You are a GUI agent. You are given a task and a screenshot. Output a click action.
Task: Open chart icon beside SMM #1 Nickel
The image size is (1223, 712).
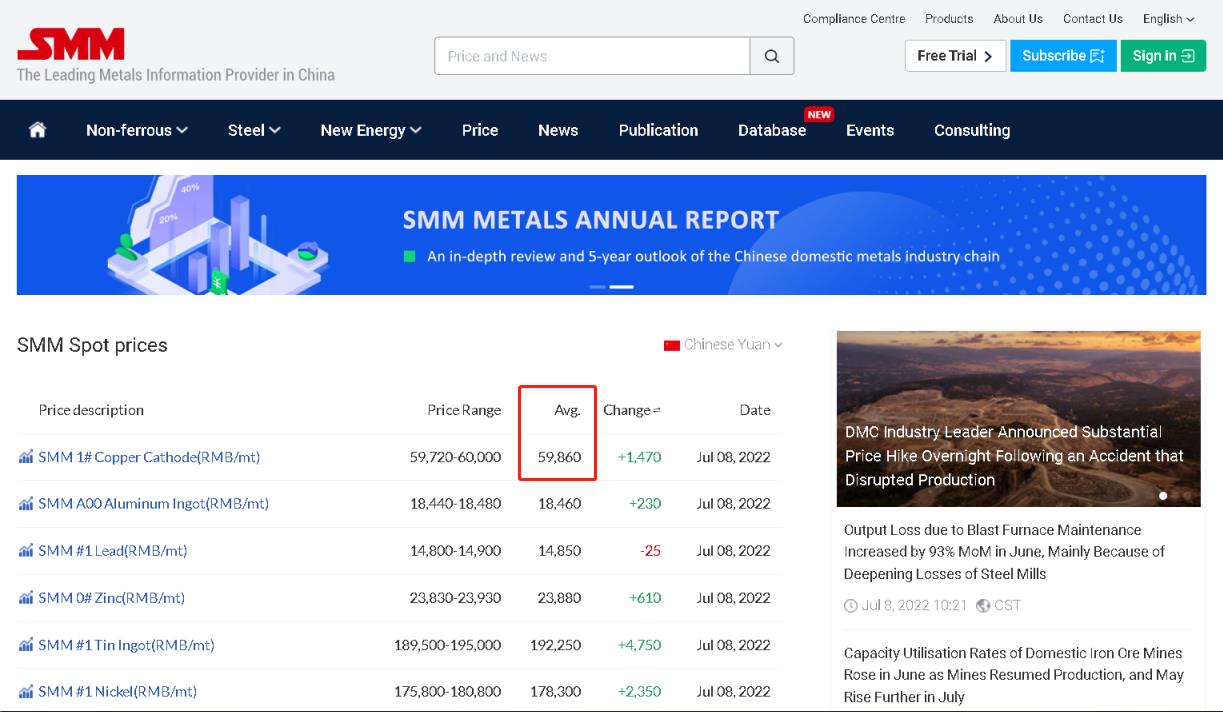26,692
